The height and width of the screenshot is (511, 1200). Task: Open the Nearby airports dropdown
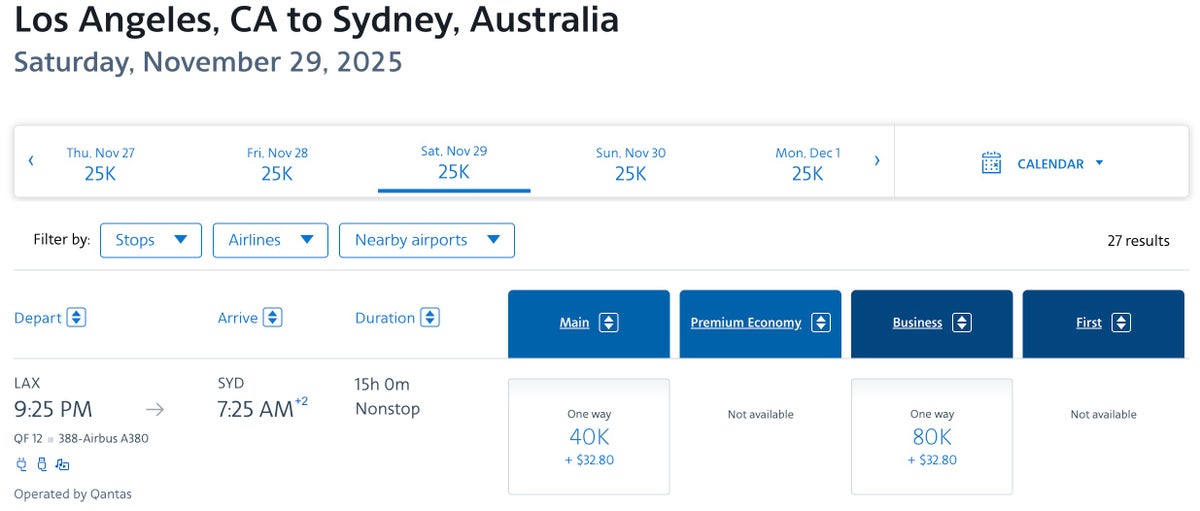[427, 240]
